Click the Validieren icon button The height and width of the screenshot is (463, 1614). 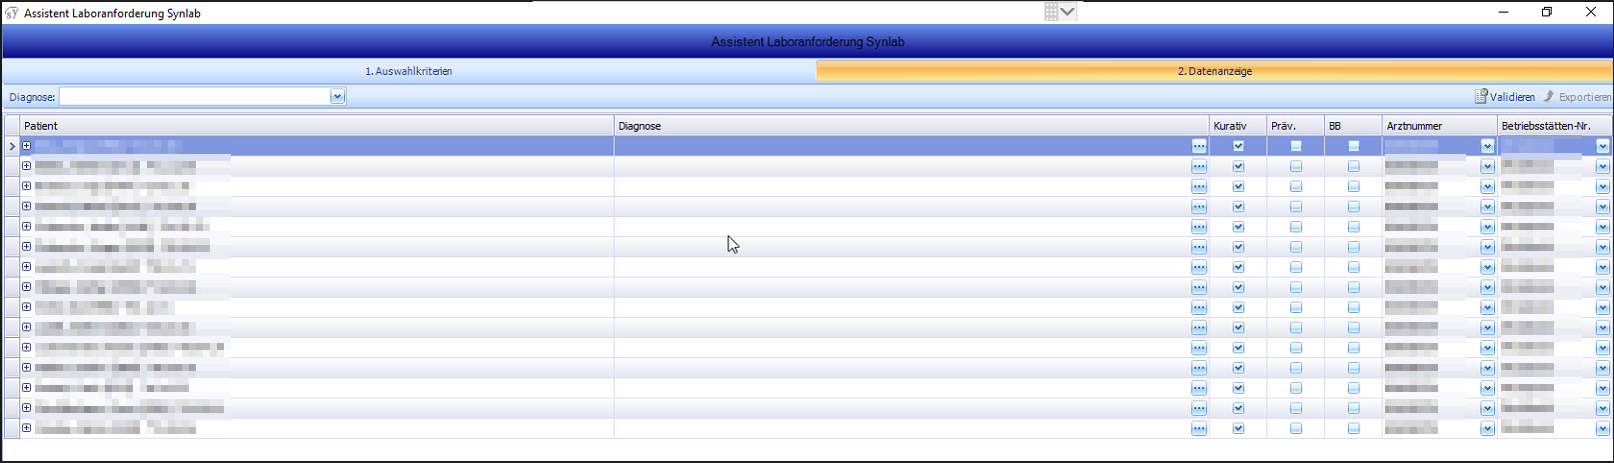[x=1481, y=97]
